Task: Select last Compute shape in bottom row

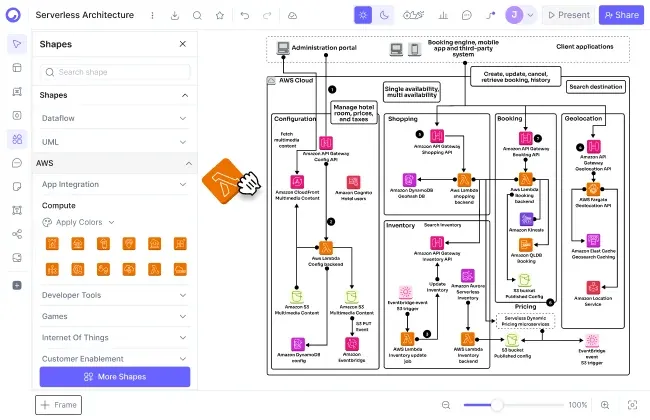Action: pyautogui.click(x=180, y=269)
